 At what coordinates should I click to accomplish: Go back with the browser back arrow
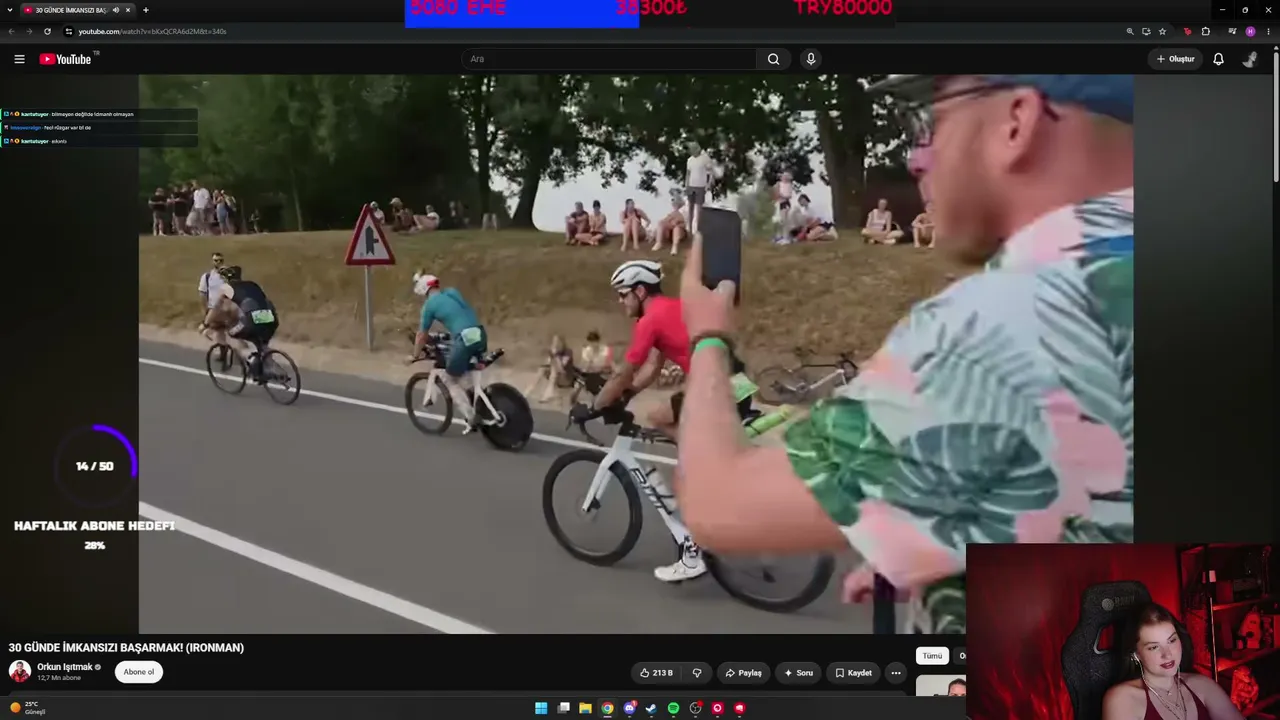[x=12, y=31]
